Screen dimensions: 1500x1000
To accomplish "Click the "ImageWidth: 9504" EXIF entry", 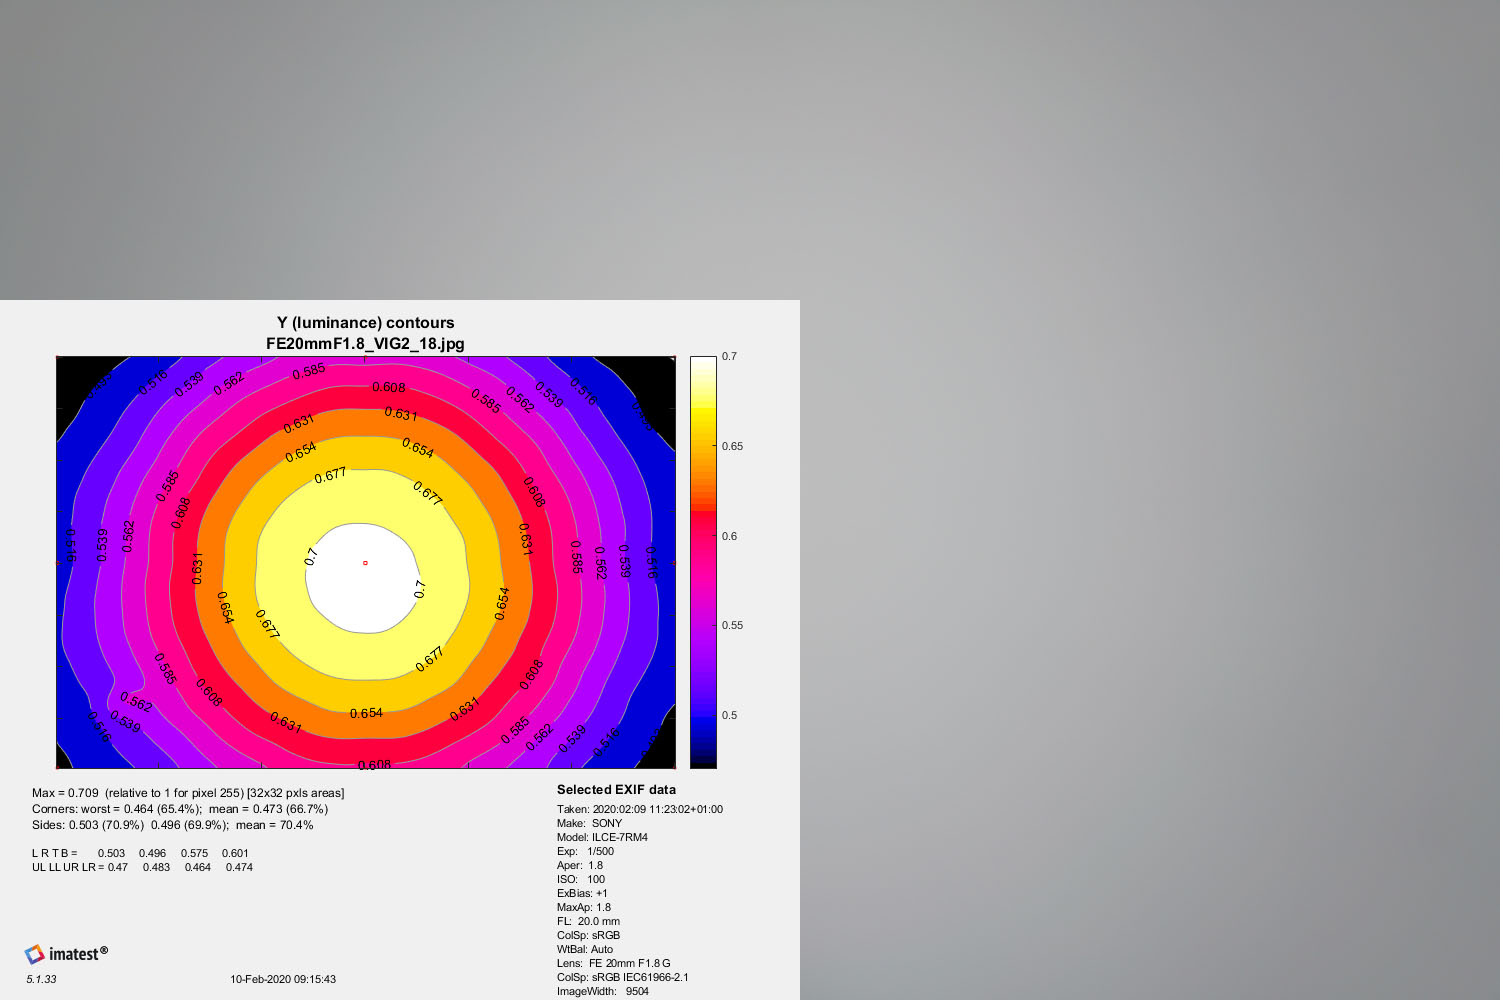I will [x=602, y=991].
